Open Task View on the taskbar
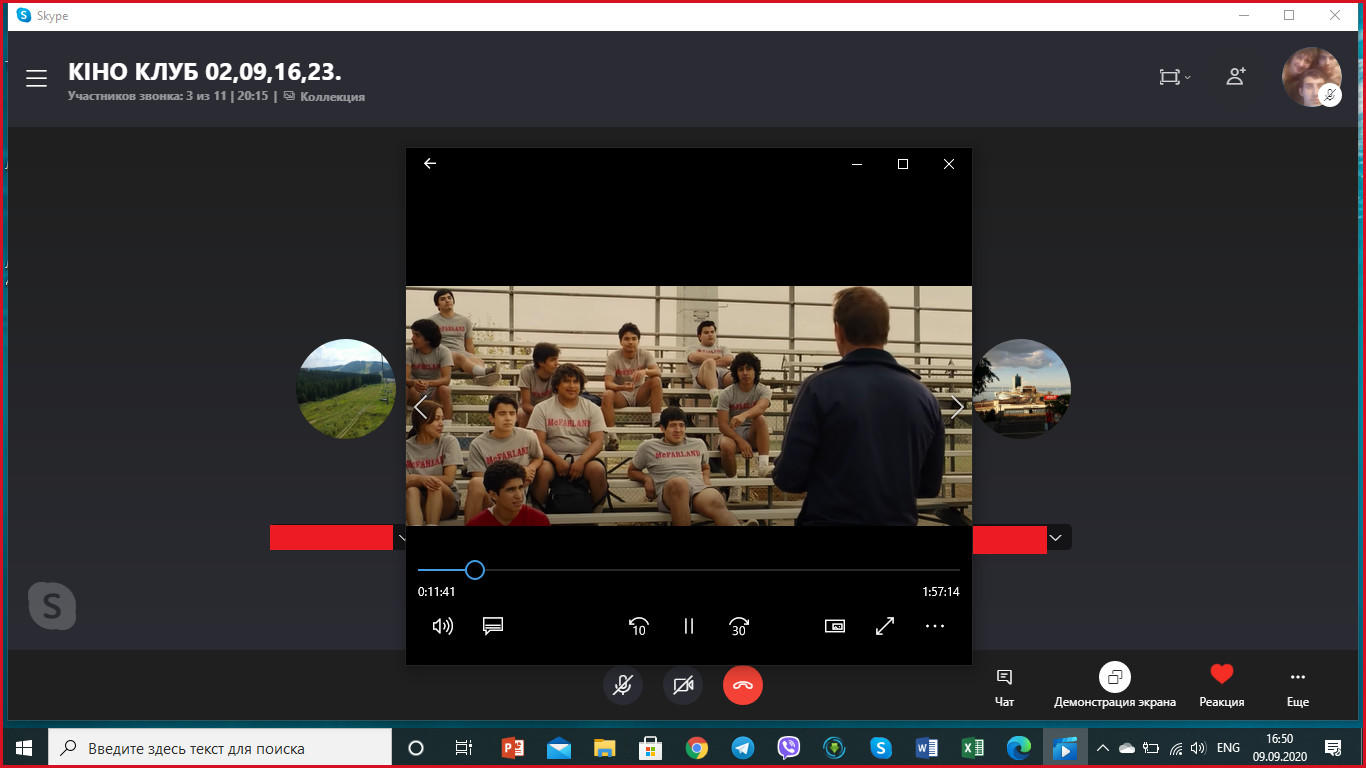 point(464,747)
